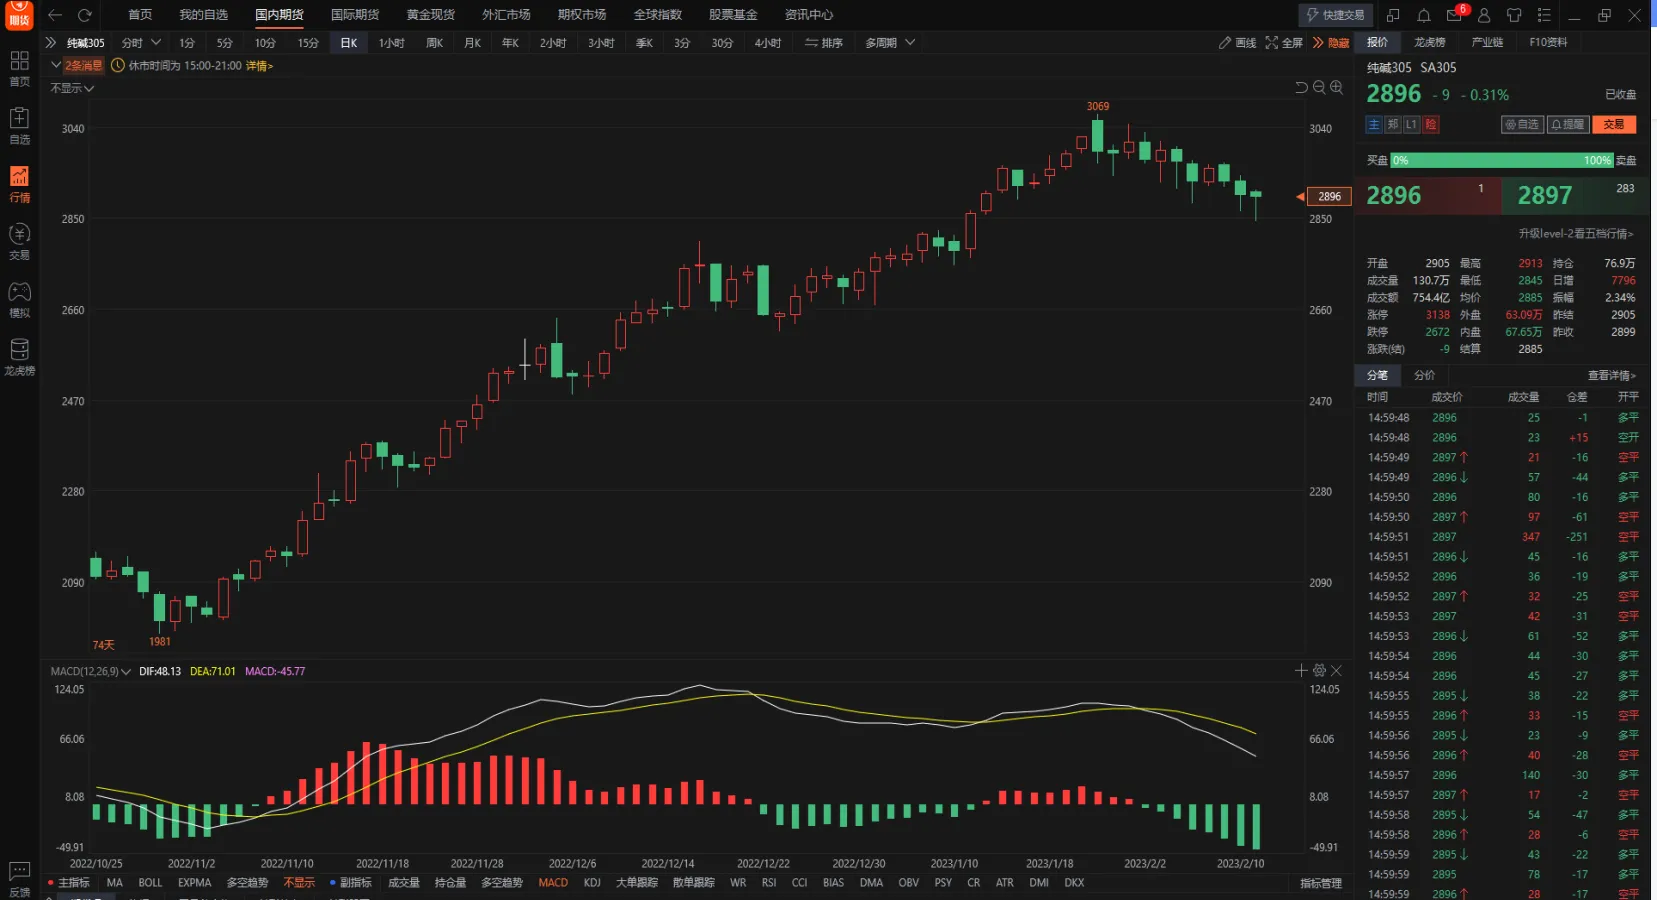Expand the MACD(12,26,9) indicator dropdown
The image size is (1657, 900).
point(91,671)
